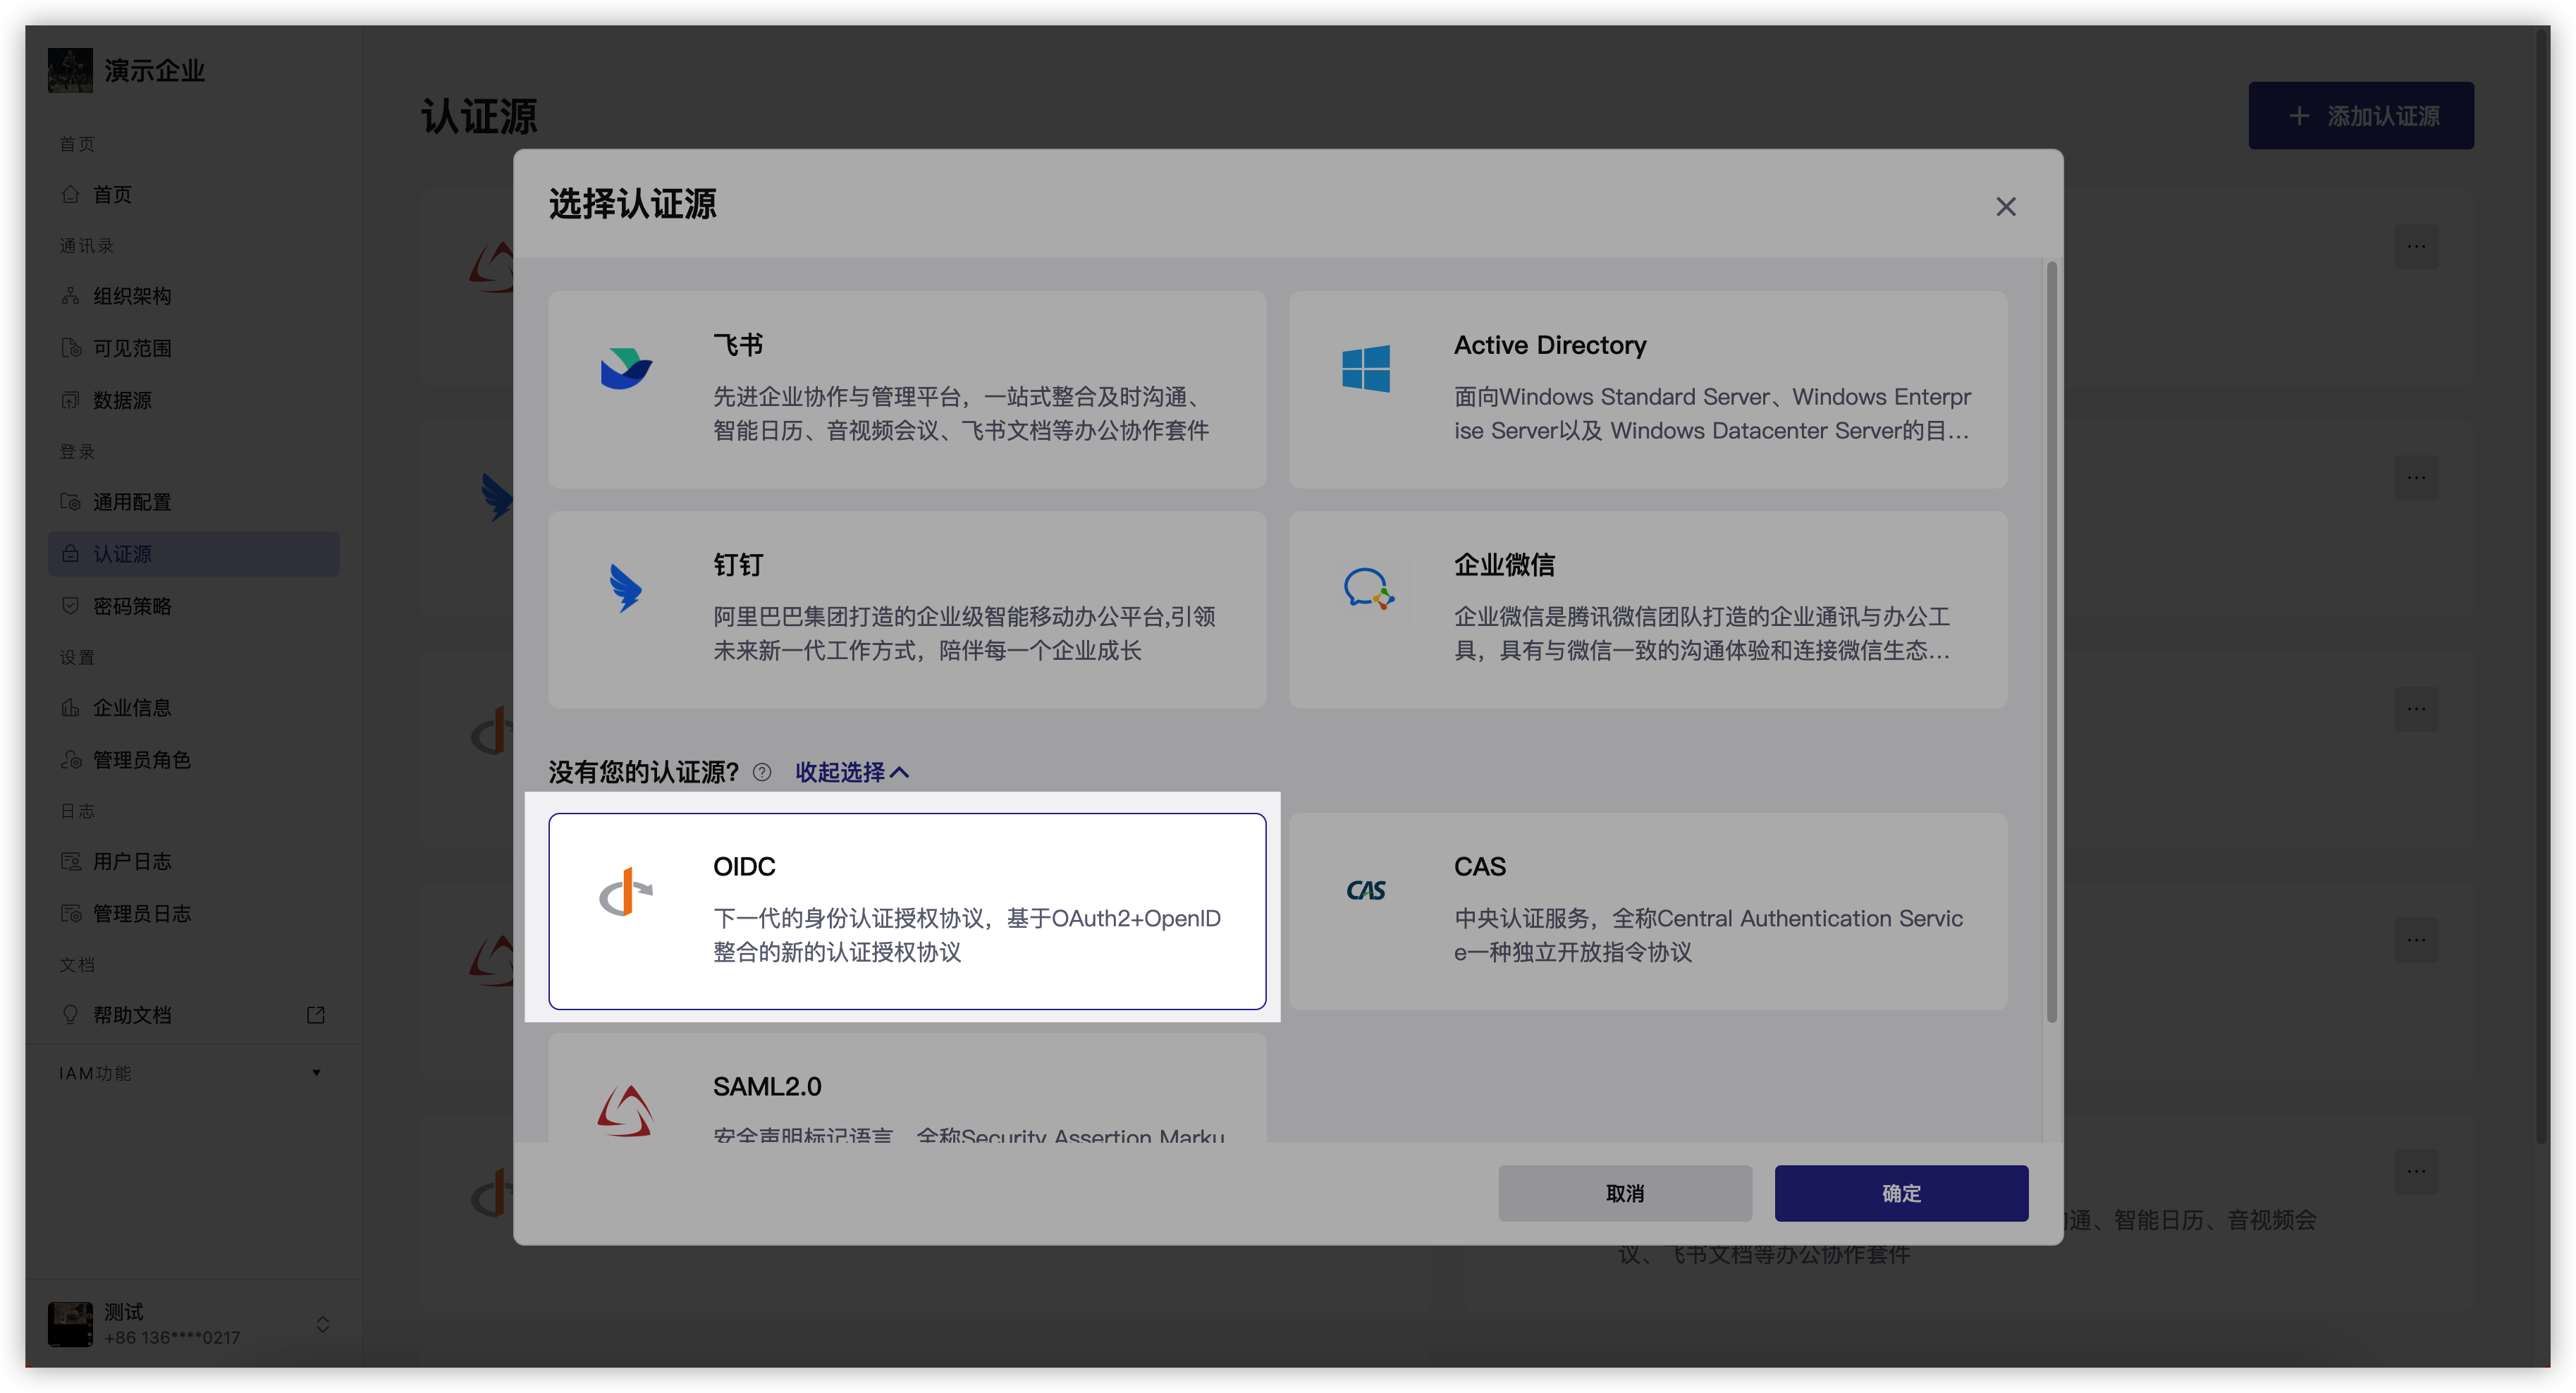Click the 测试 user avatar
The height and width of the screenshot is (1393, 2576).
(x=70, y=1324)
